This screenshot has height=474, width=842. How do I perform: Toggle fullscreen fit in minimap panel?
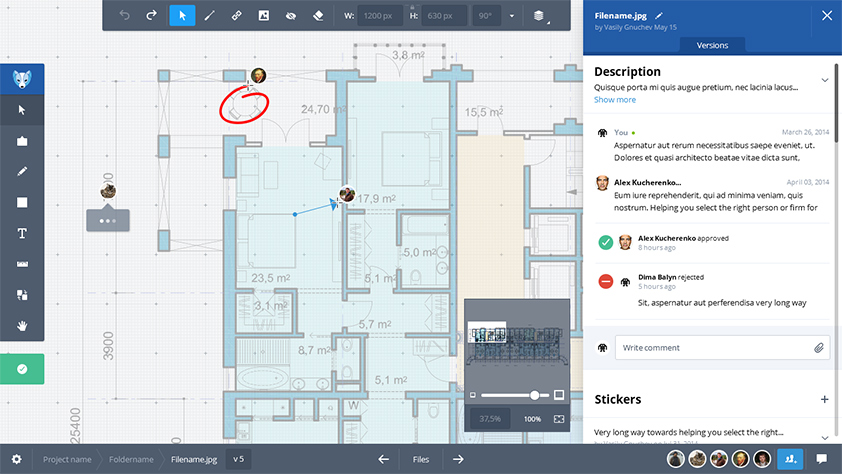click(x=559, y=418)
